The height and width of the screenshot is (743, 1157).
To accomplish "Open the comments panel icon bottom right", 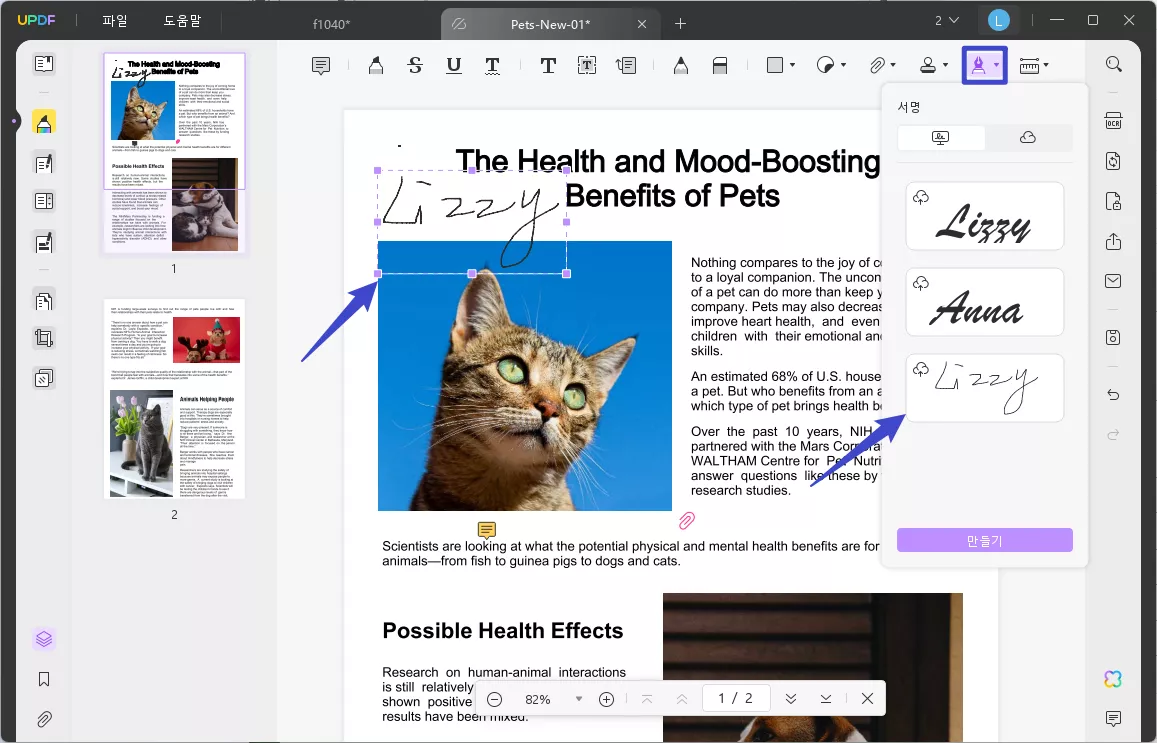I will (x=1113, y=718).
